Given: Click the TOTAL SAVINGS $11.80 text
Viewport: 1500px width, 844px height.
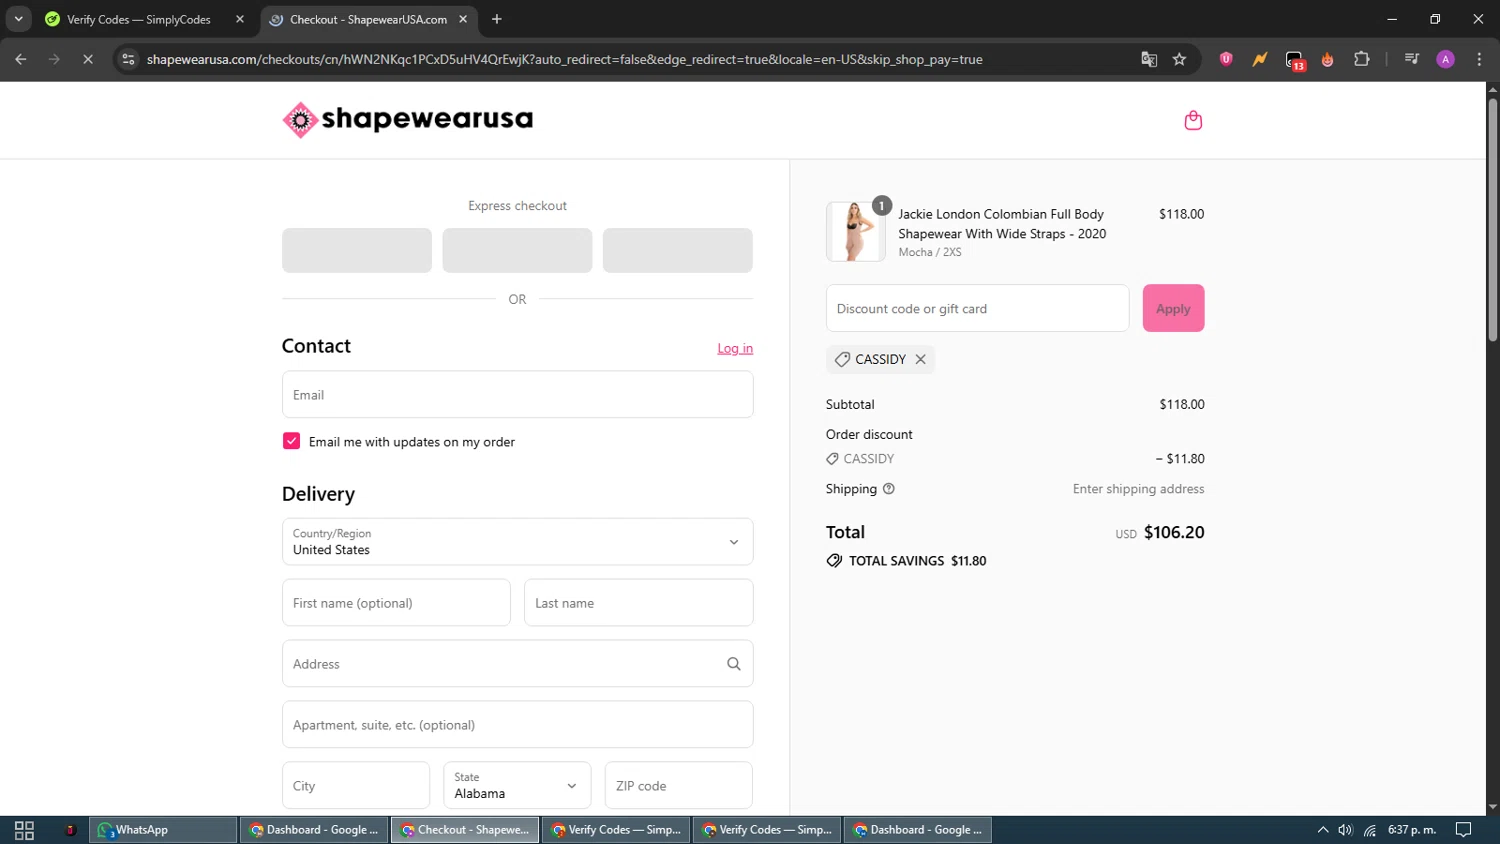Looking at the screenshot, I should 917,561.
